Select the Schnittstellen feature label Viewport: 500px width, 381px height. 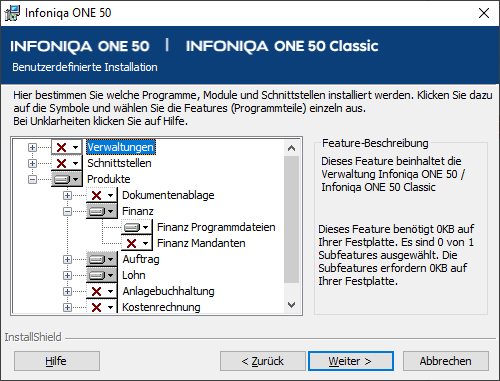point(119,163)
